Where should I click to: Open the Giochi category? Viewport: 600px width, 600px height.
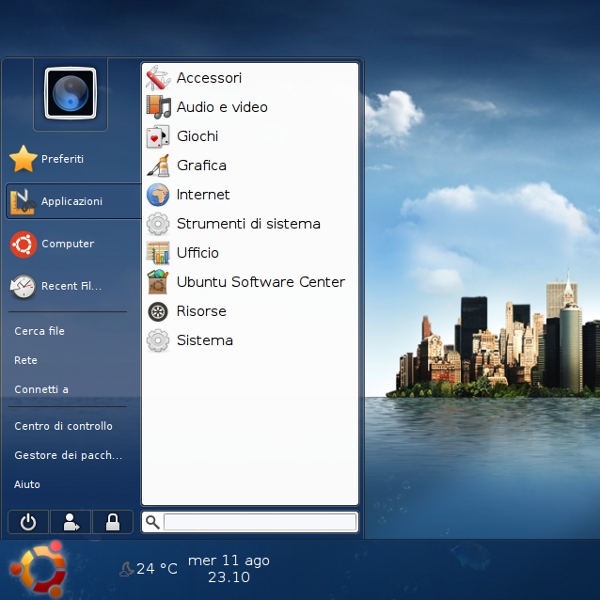[250, 136]
